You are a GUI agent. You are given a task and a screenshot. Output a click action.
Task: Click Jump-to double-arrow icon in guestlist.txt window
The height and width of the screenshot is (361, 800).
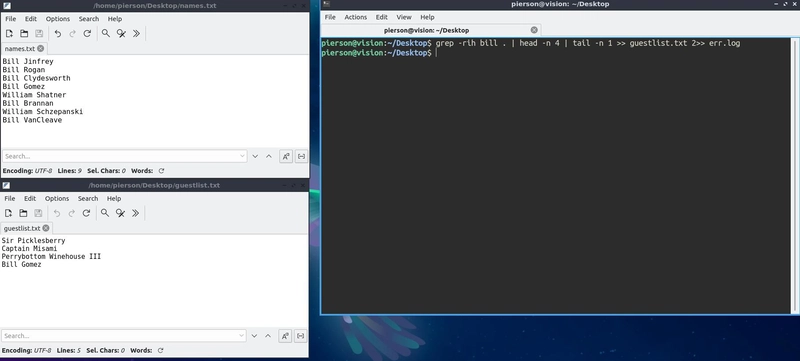pos(135,213)
